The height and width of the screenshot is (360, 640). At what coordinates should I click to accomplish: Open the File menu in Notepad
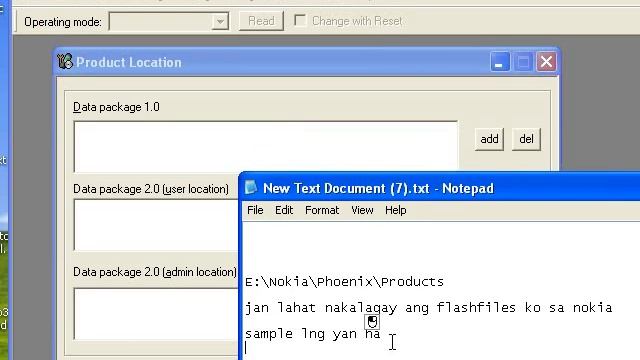click(x=255, y=210)
